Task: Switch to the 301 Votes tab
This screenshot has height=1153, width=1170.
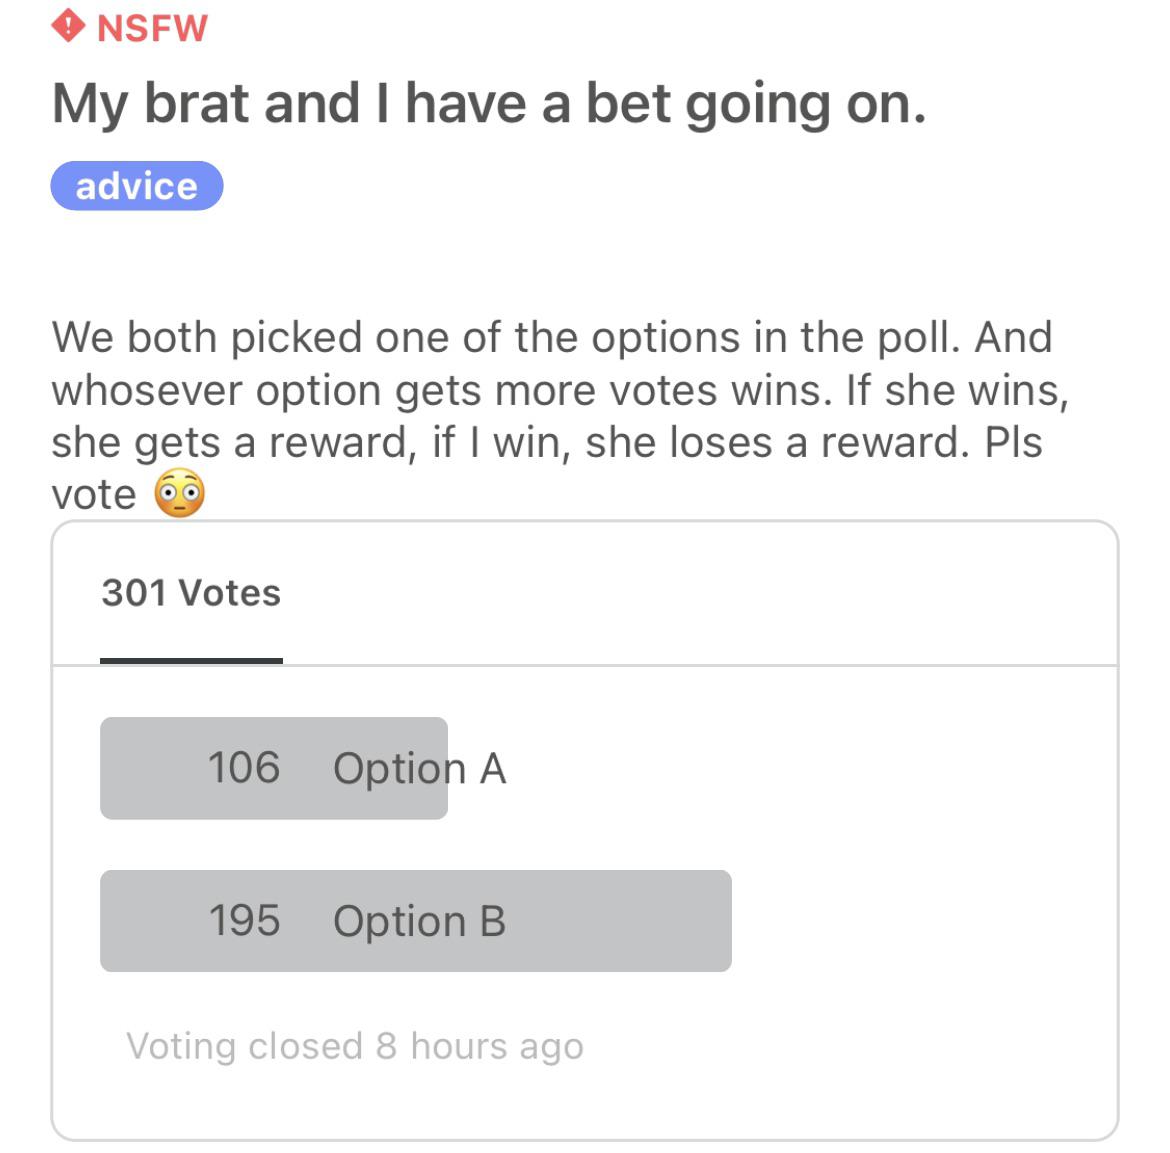Action: 190,592
